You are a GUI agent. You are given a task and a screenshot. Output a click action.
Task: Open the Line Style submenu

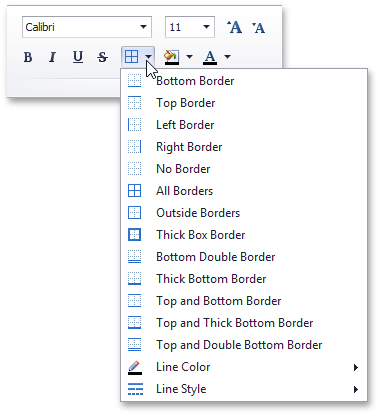(x=244, y=389)
